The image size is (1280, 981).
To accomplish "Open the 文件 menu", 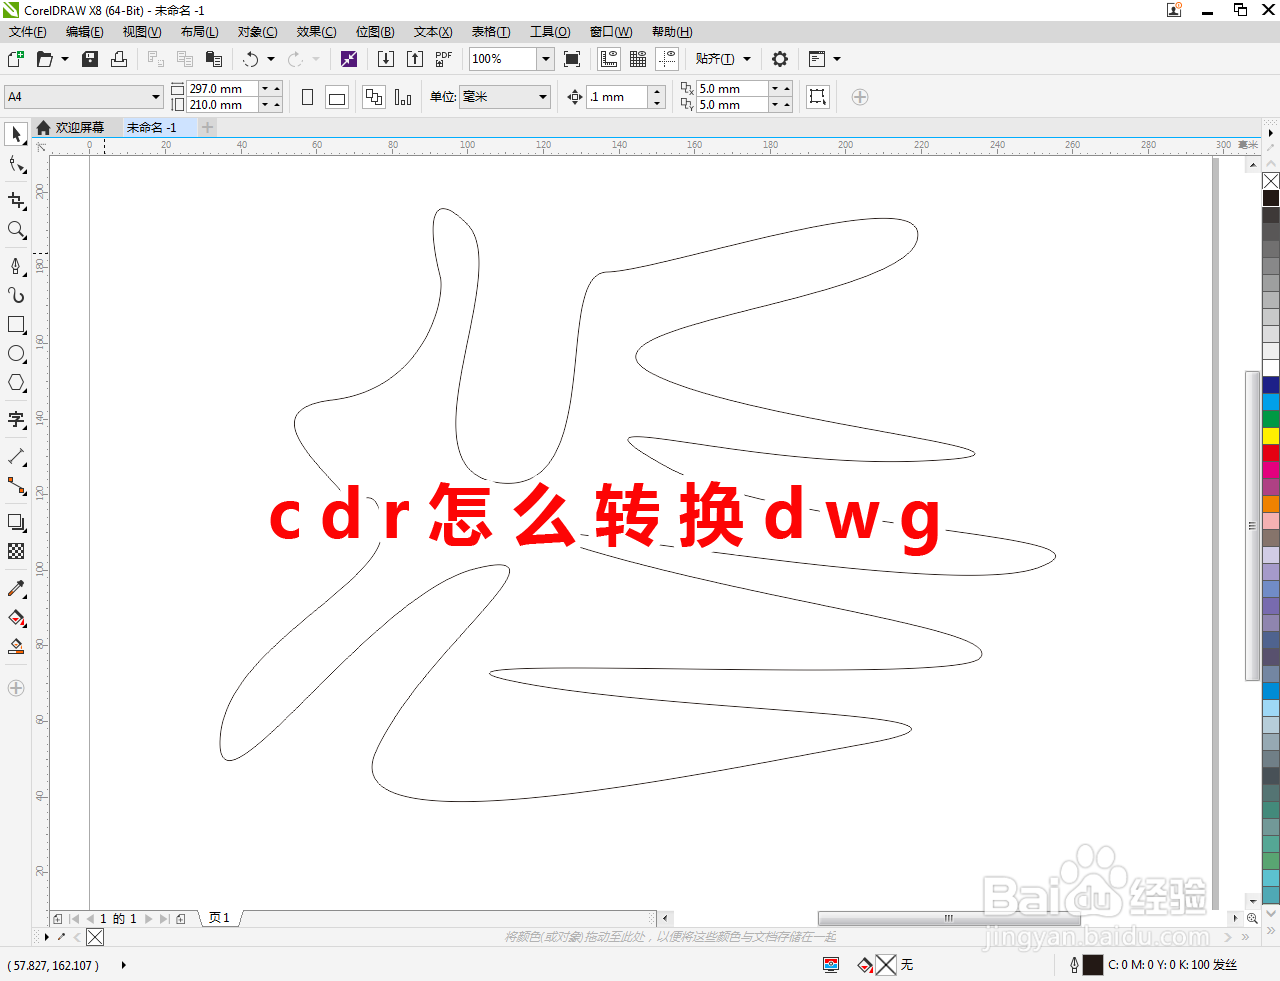I will click(x=26, y=32).
